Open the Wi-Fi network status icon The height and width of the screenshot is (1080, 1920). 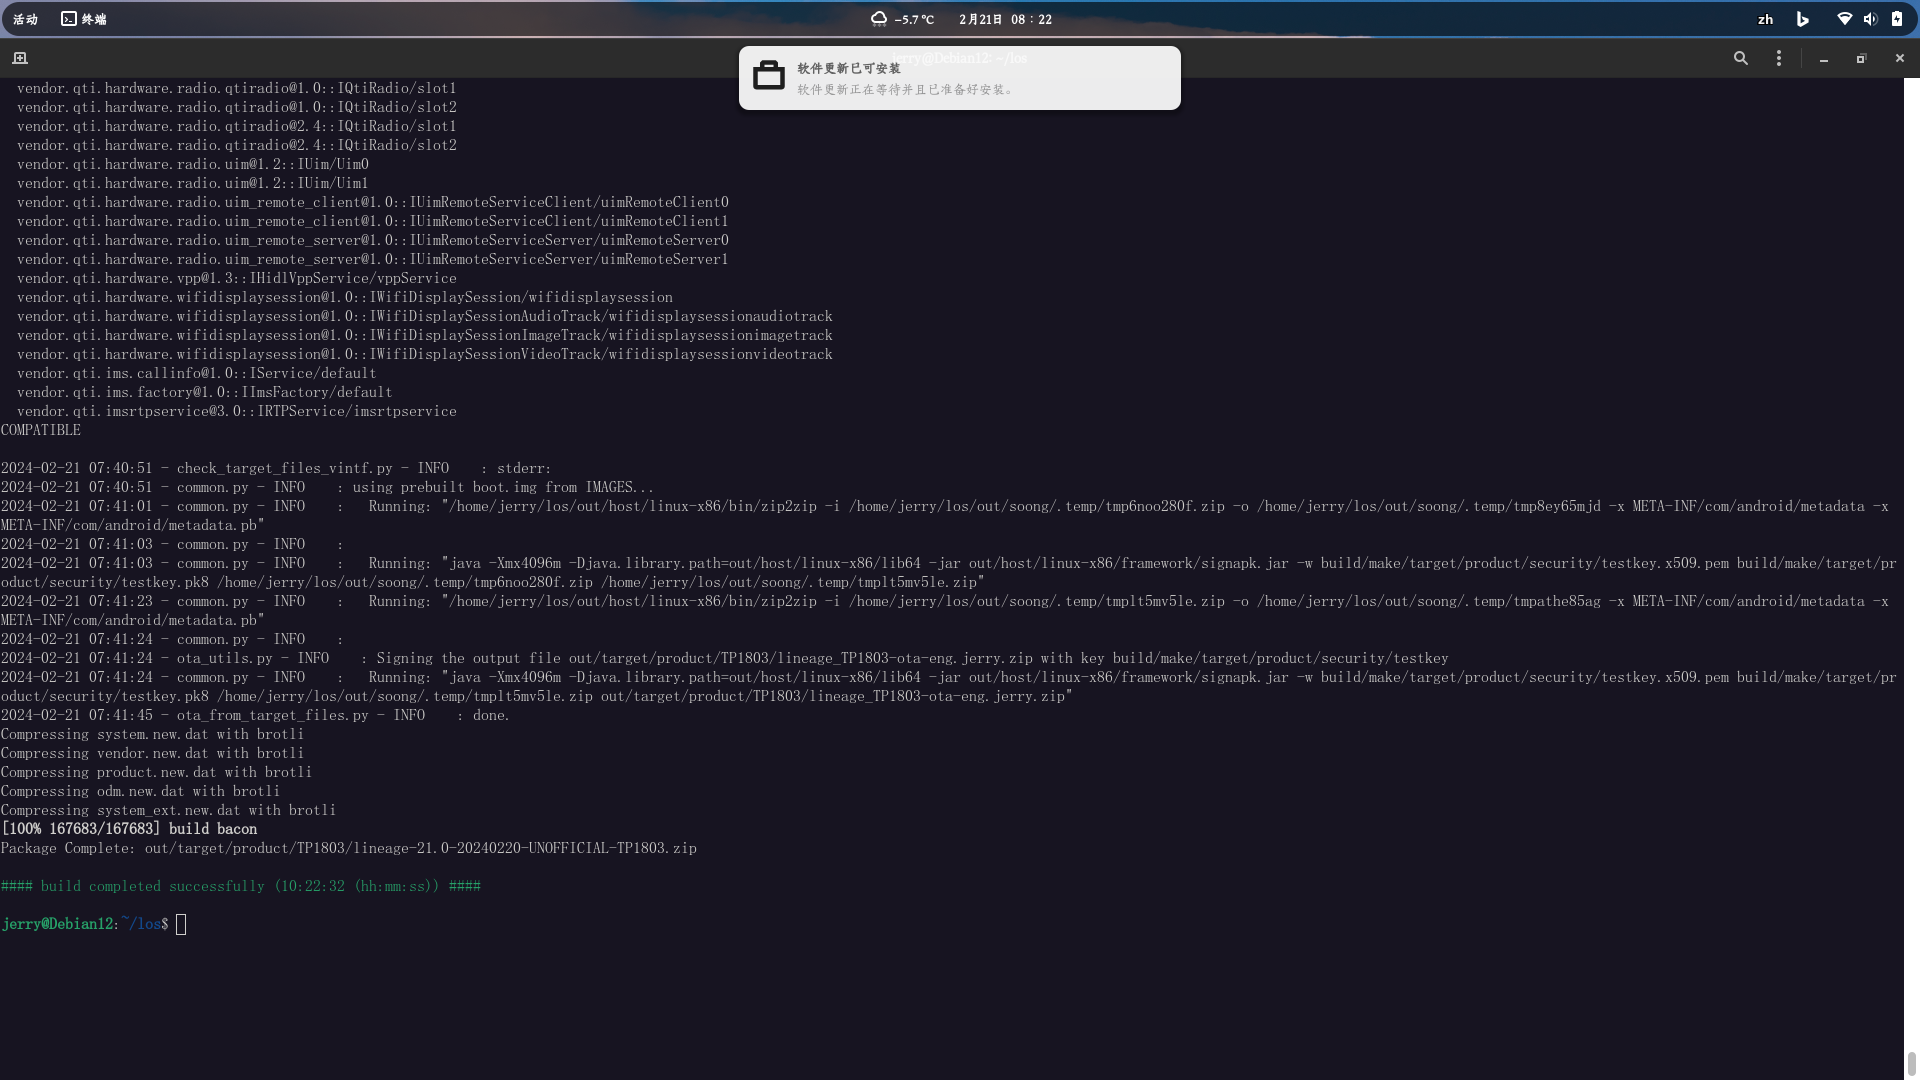point(1845,19)
